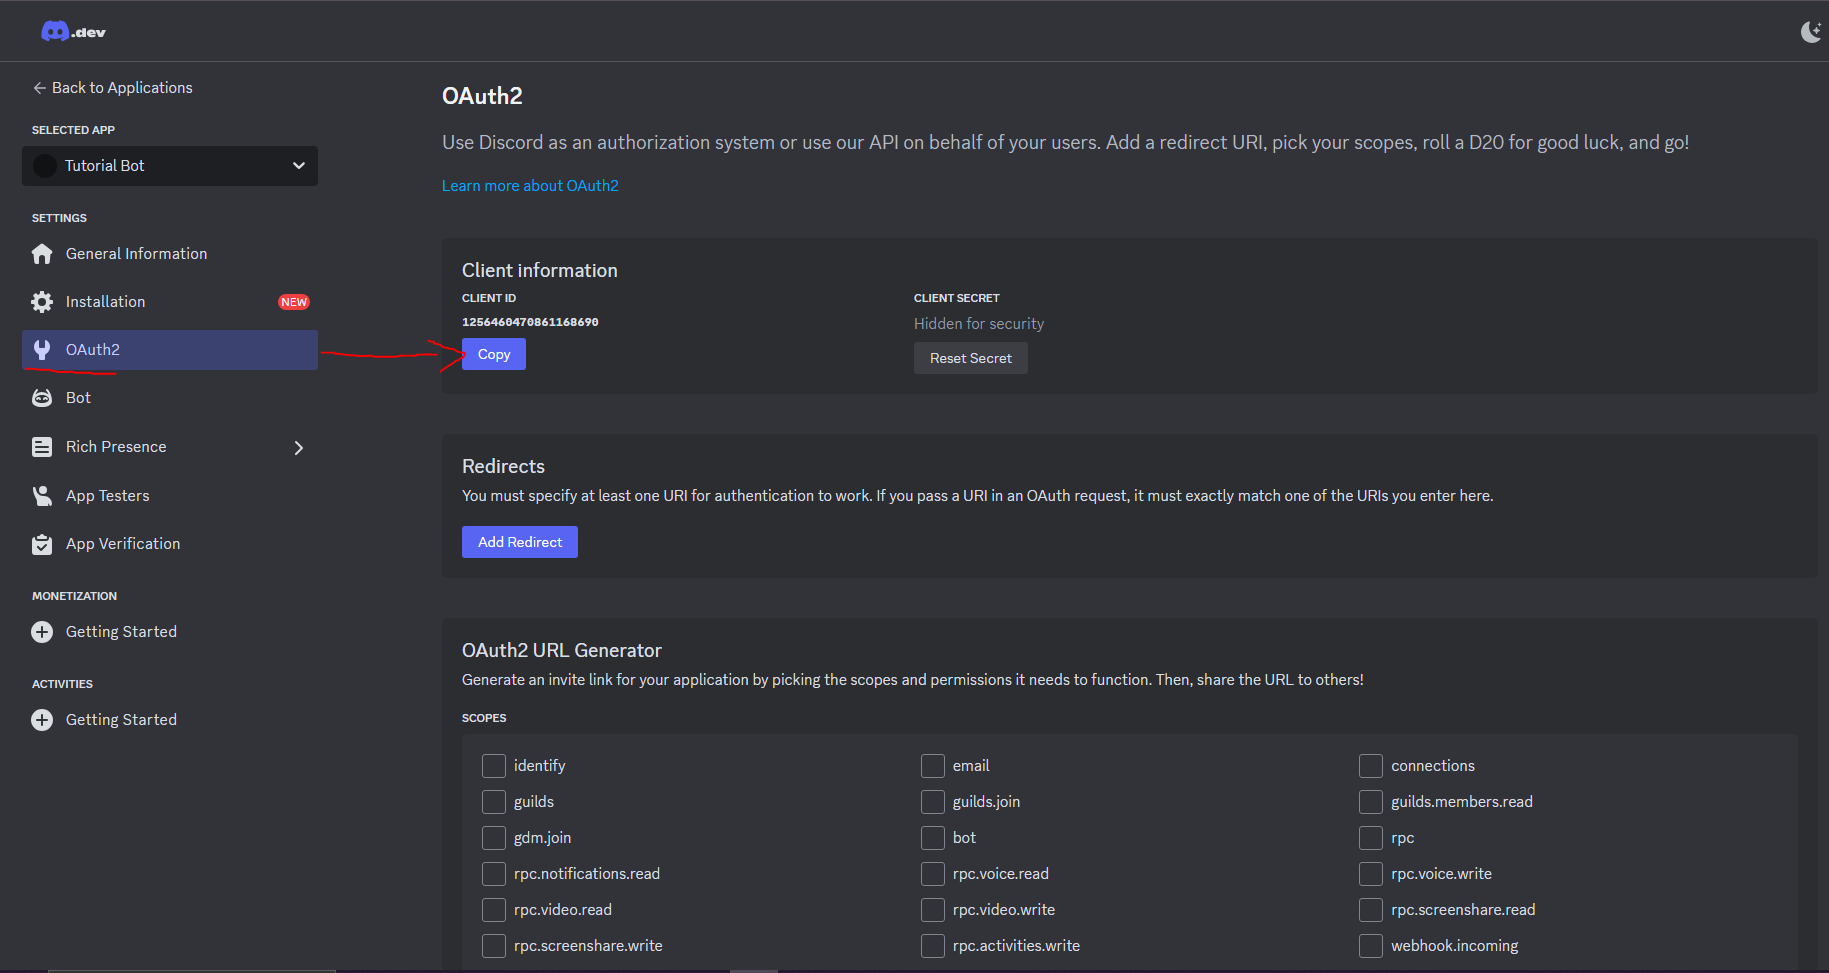Click the Discord .dev logo
1829x973 pixels.
[x=73, y=32]
